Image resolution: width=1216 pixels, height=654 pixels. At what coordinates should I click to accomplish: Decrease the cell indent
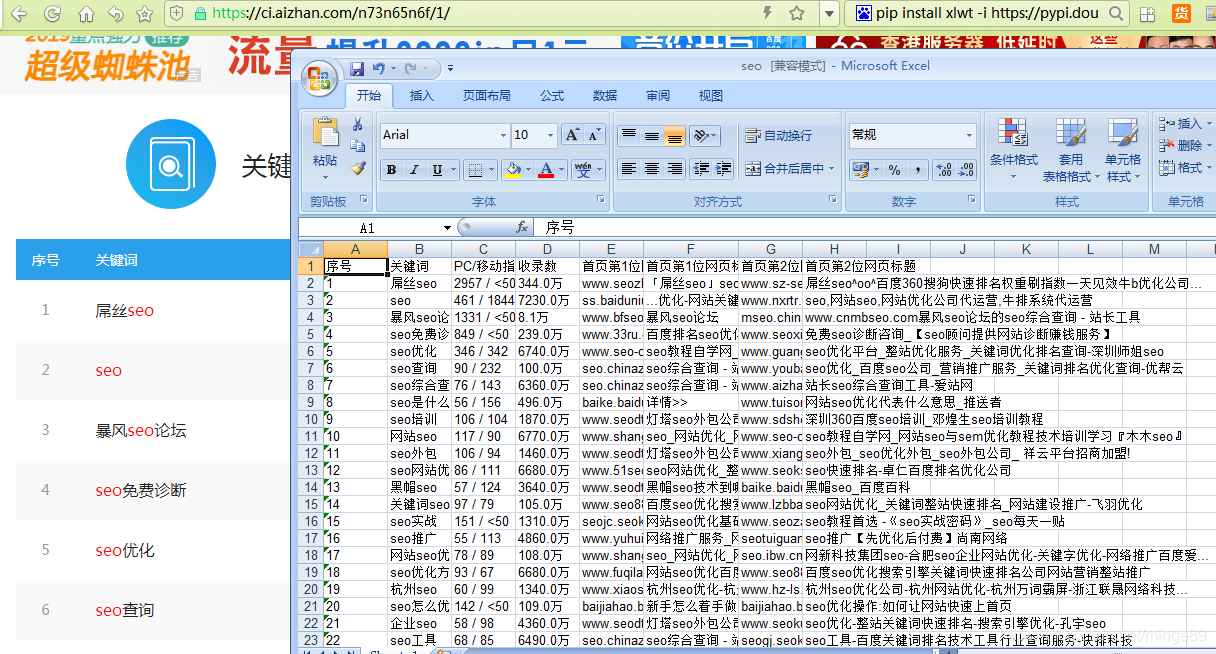point(701,169)
